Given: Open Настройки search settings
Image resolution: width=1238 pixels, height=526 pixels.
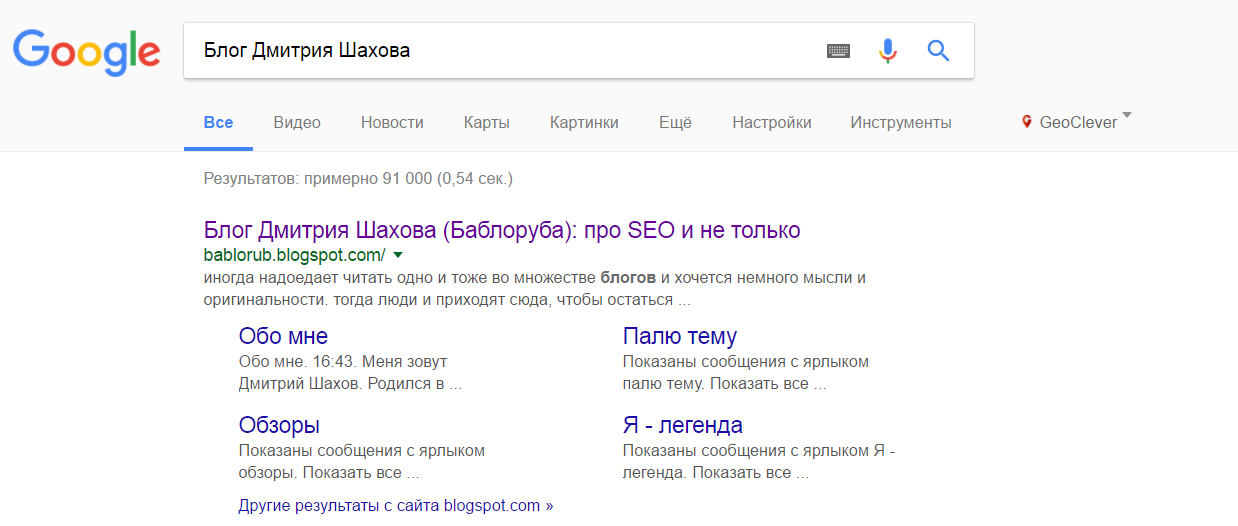Looking at the screenshot, I should point(771,123).
